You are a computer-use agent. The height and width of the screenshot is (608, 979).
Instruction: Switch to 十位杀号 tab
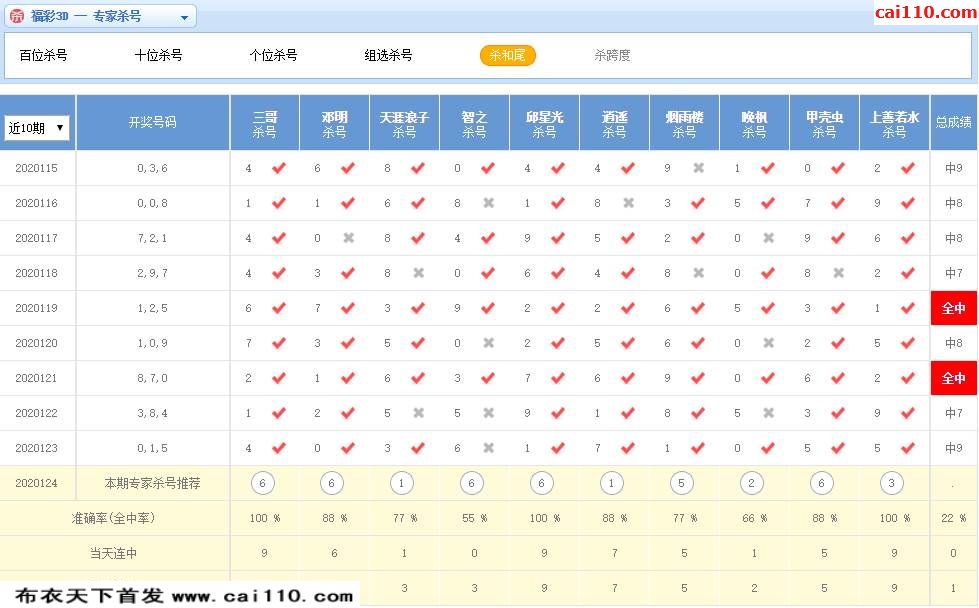coord(158,56)
